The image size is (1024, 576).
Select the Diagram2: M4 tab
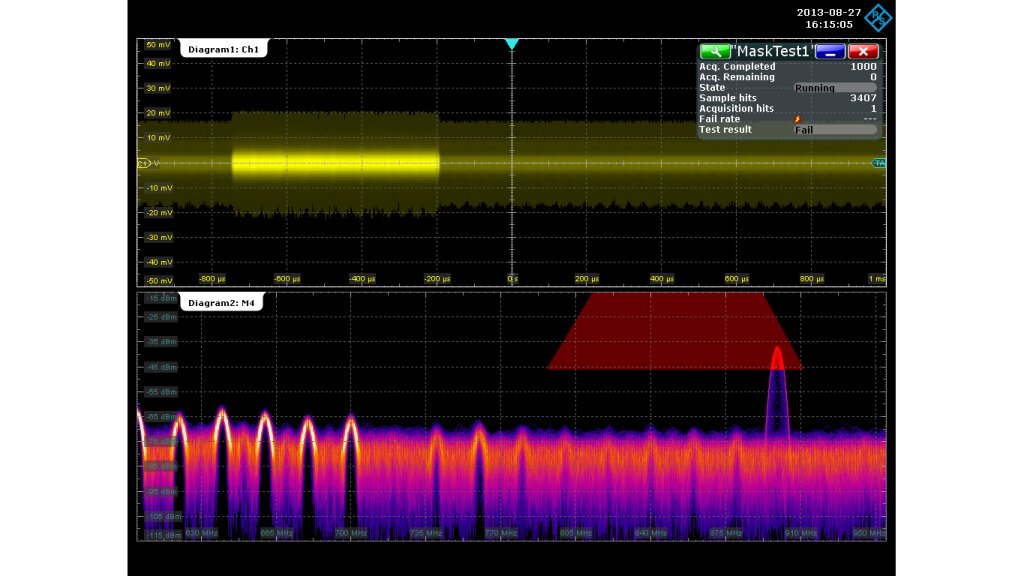pyautogui.click(x=221, y=302)
